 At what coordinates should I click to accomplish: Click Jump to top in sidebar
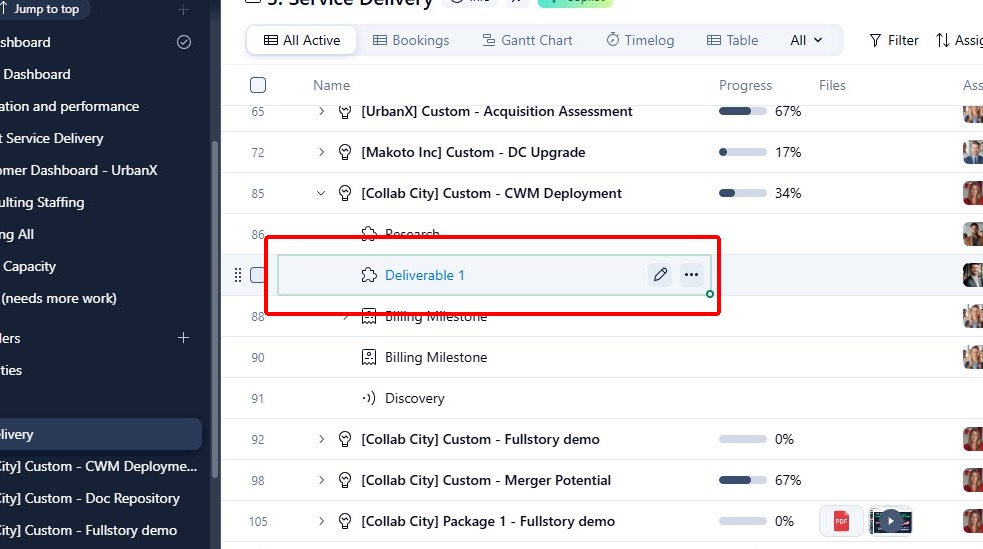[46, 9]
